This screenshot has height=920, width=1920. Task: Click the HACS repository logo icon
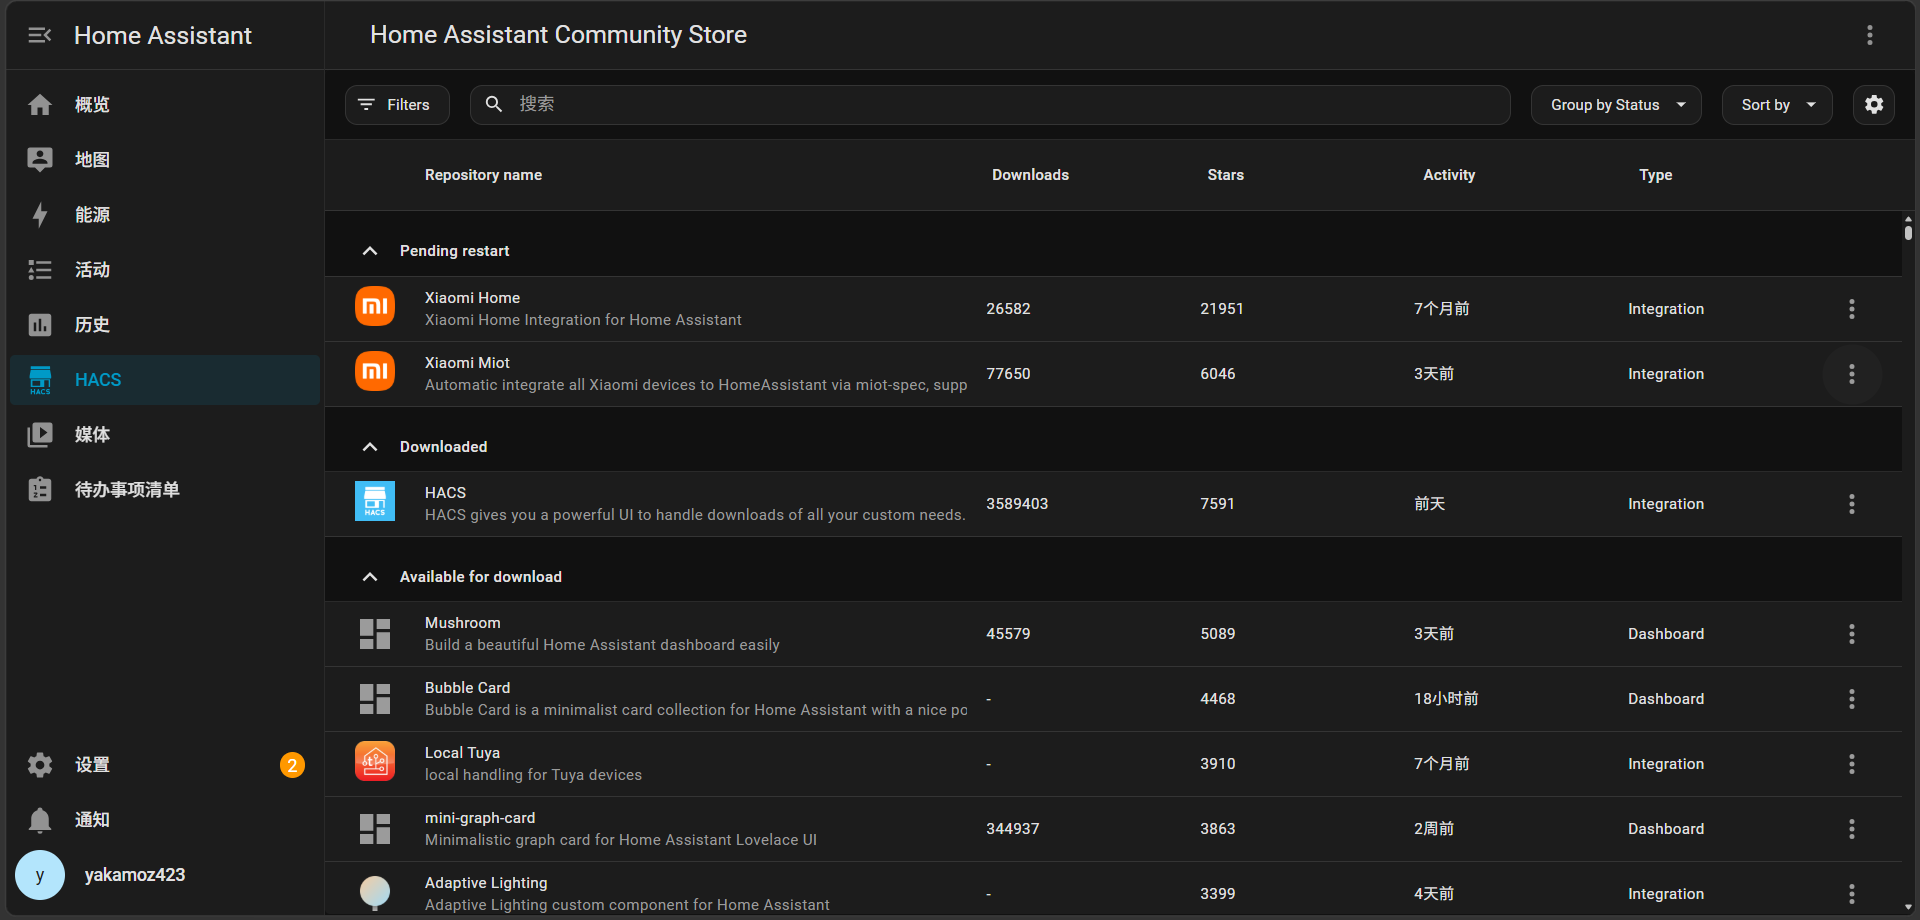375,501
